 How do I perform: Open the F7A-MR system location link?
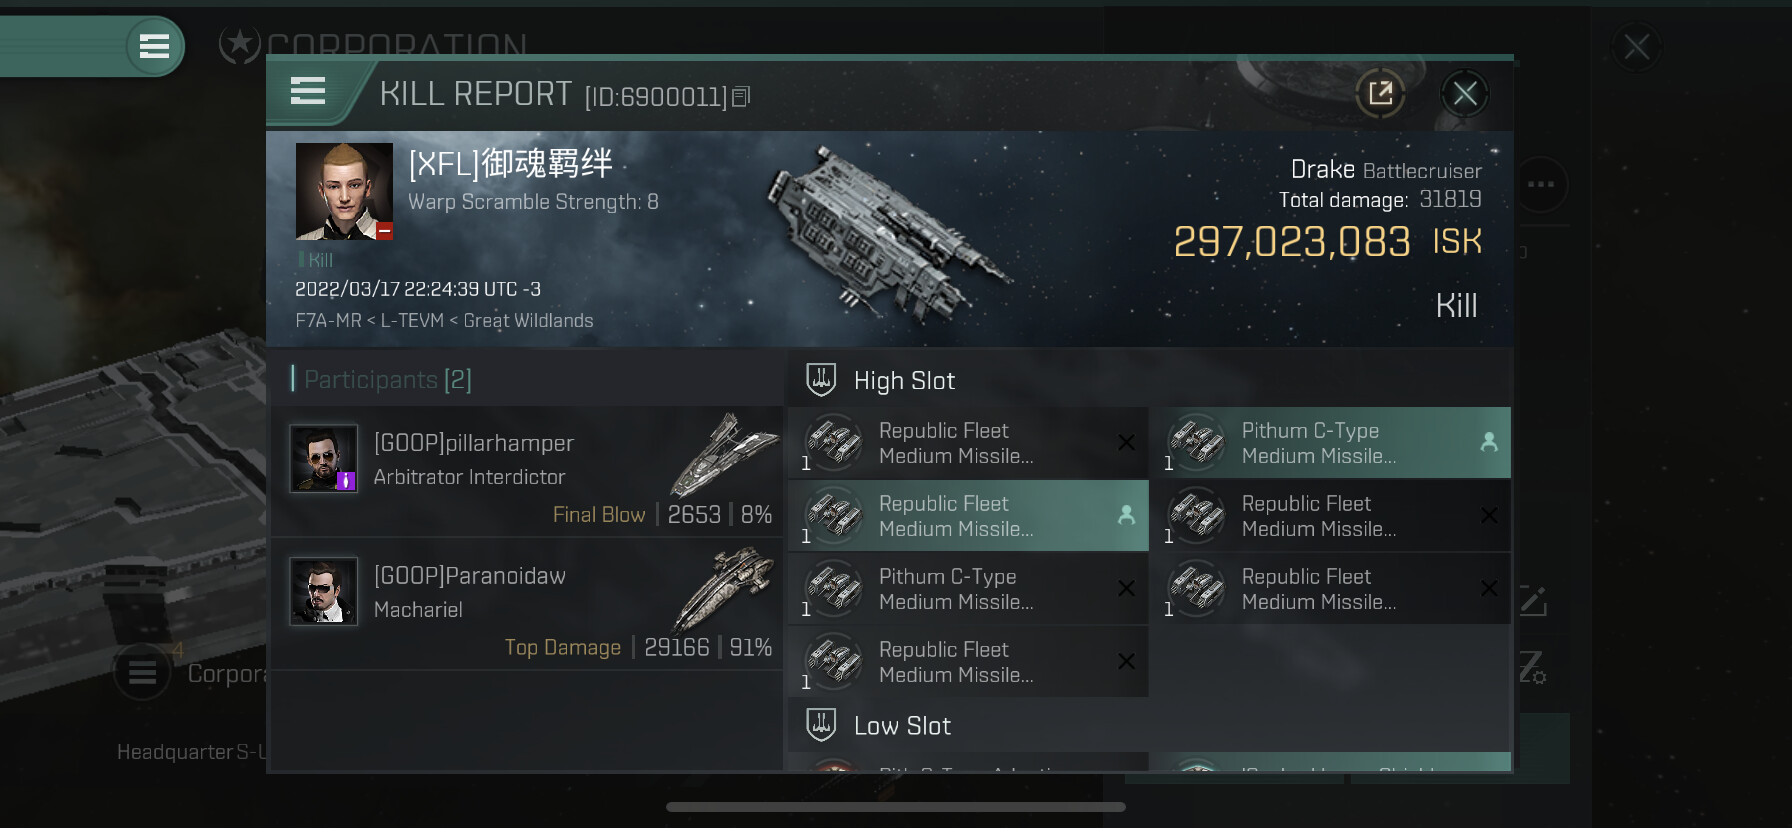pyautogui.click(x=328, y=321)
